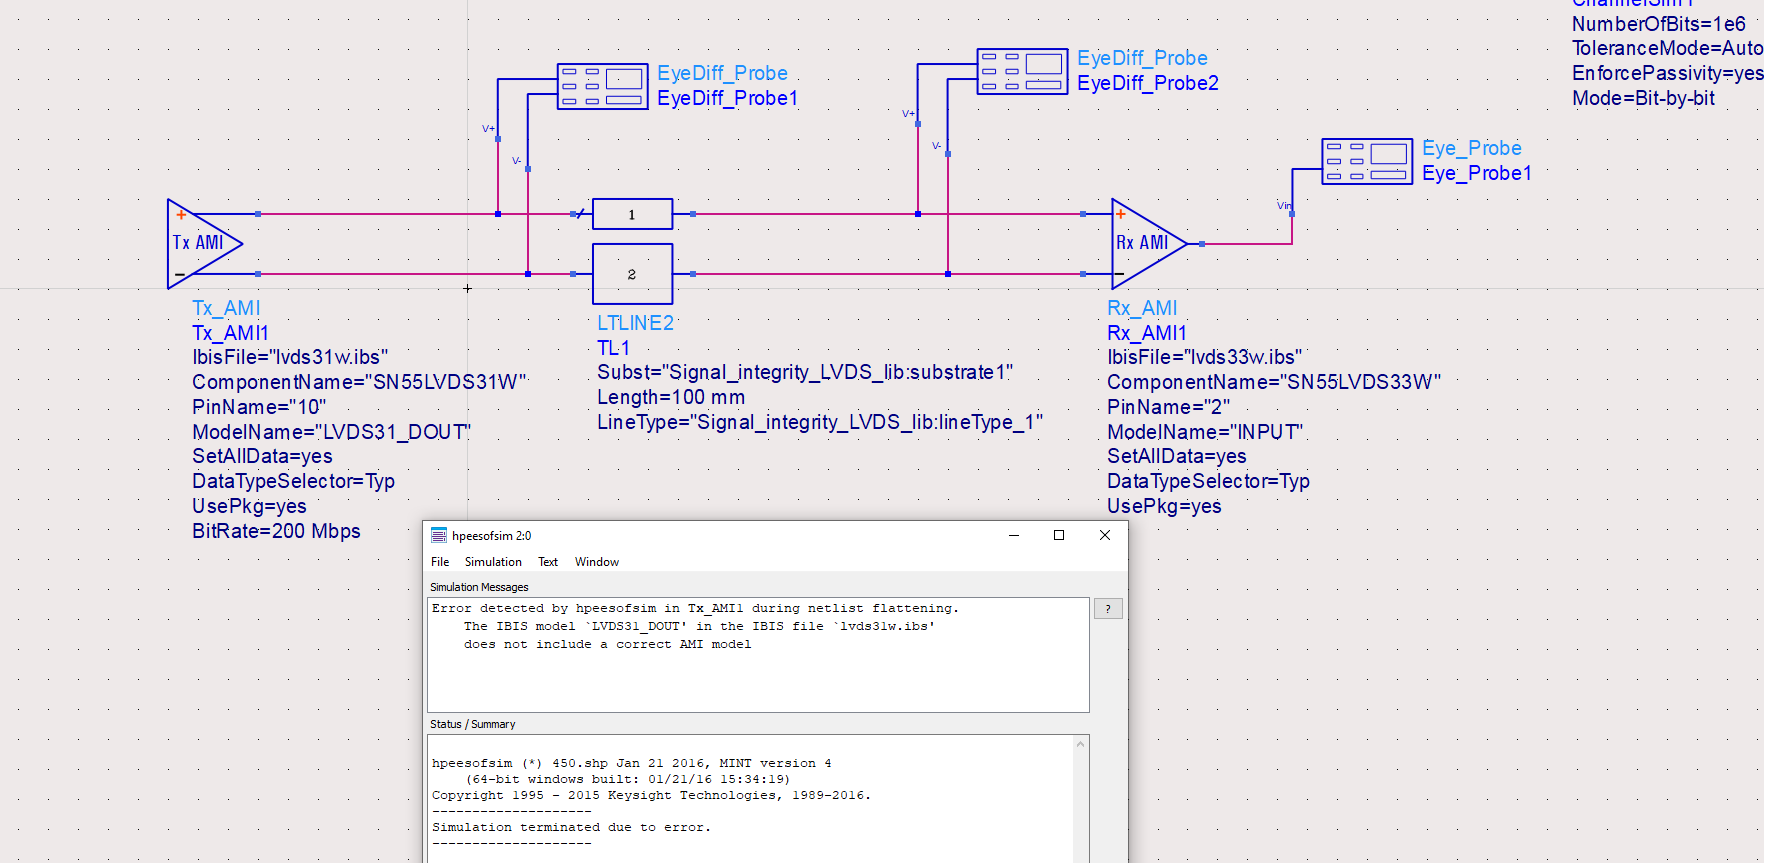Screen dimensions: 1765x863
Task: Click the transmission line block labeled 1
Action: pos(633,214)
